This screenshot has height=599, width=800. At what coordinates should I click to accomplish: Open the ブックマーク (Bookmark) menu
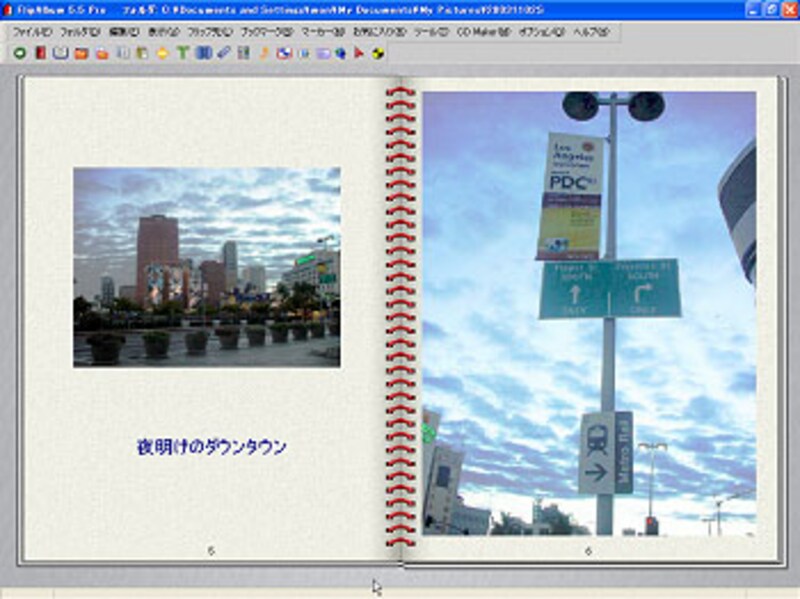coord(267,32)
